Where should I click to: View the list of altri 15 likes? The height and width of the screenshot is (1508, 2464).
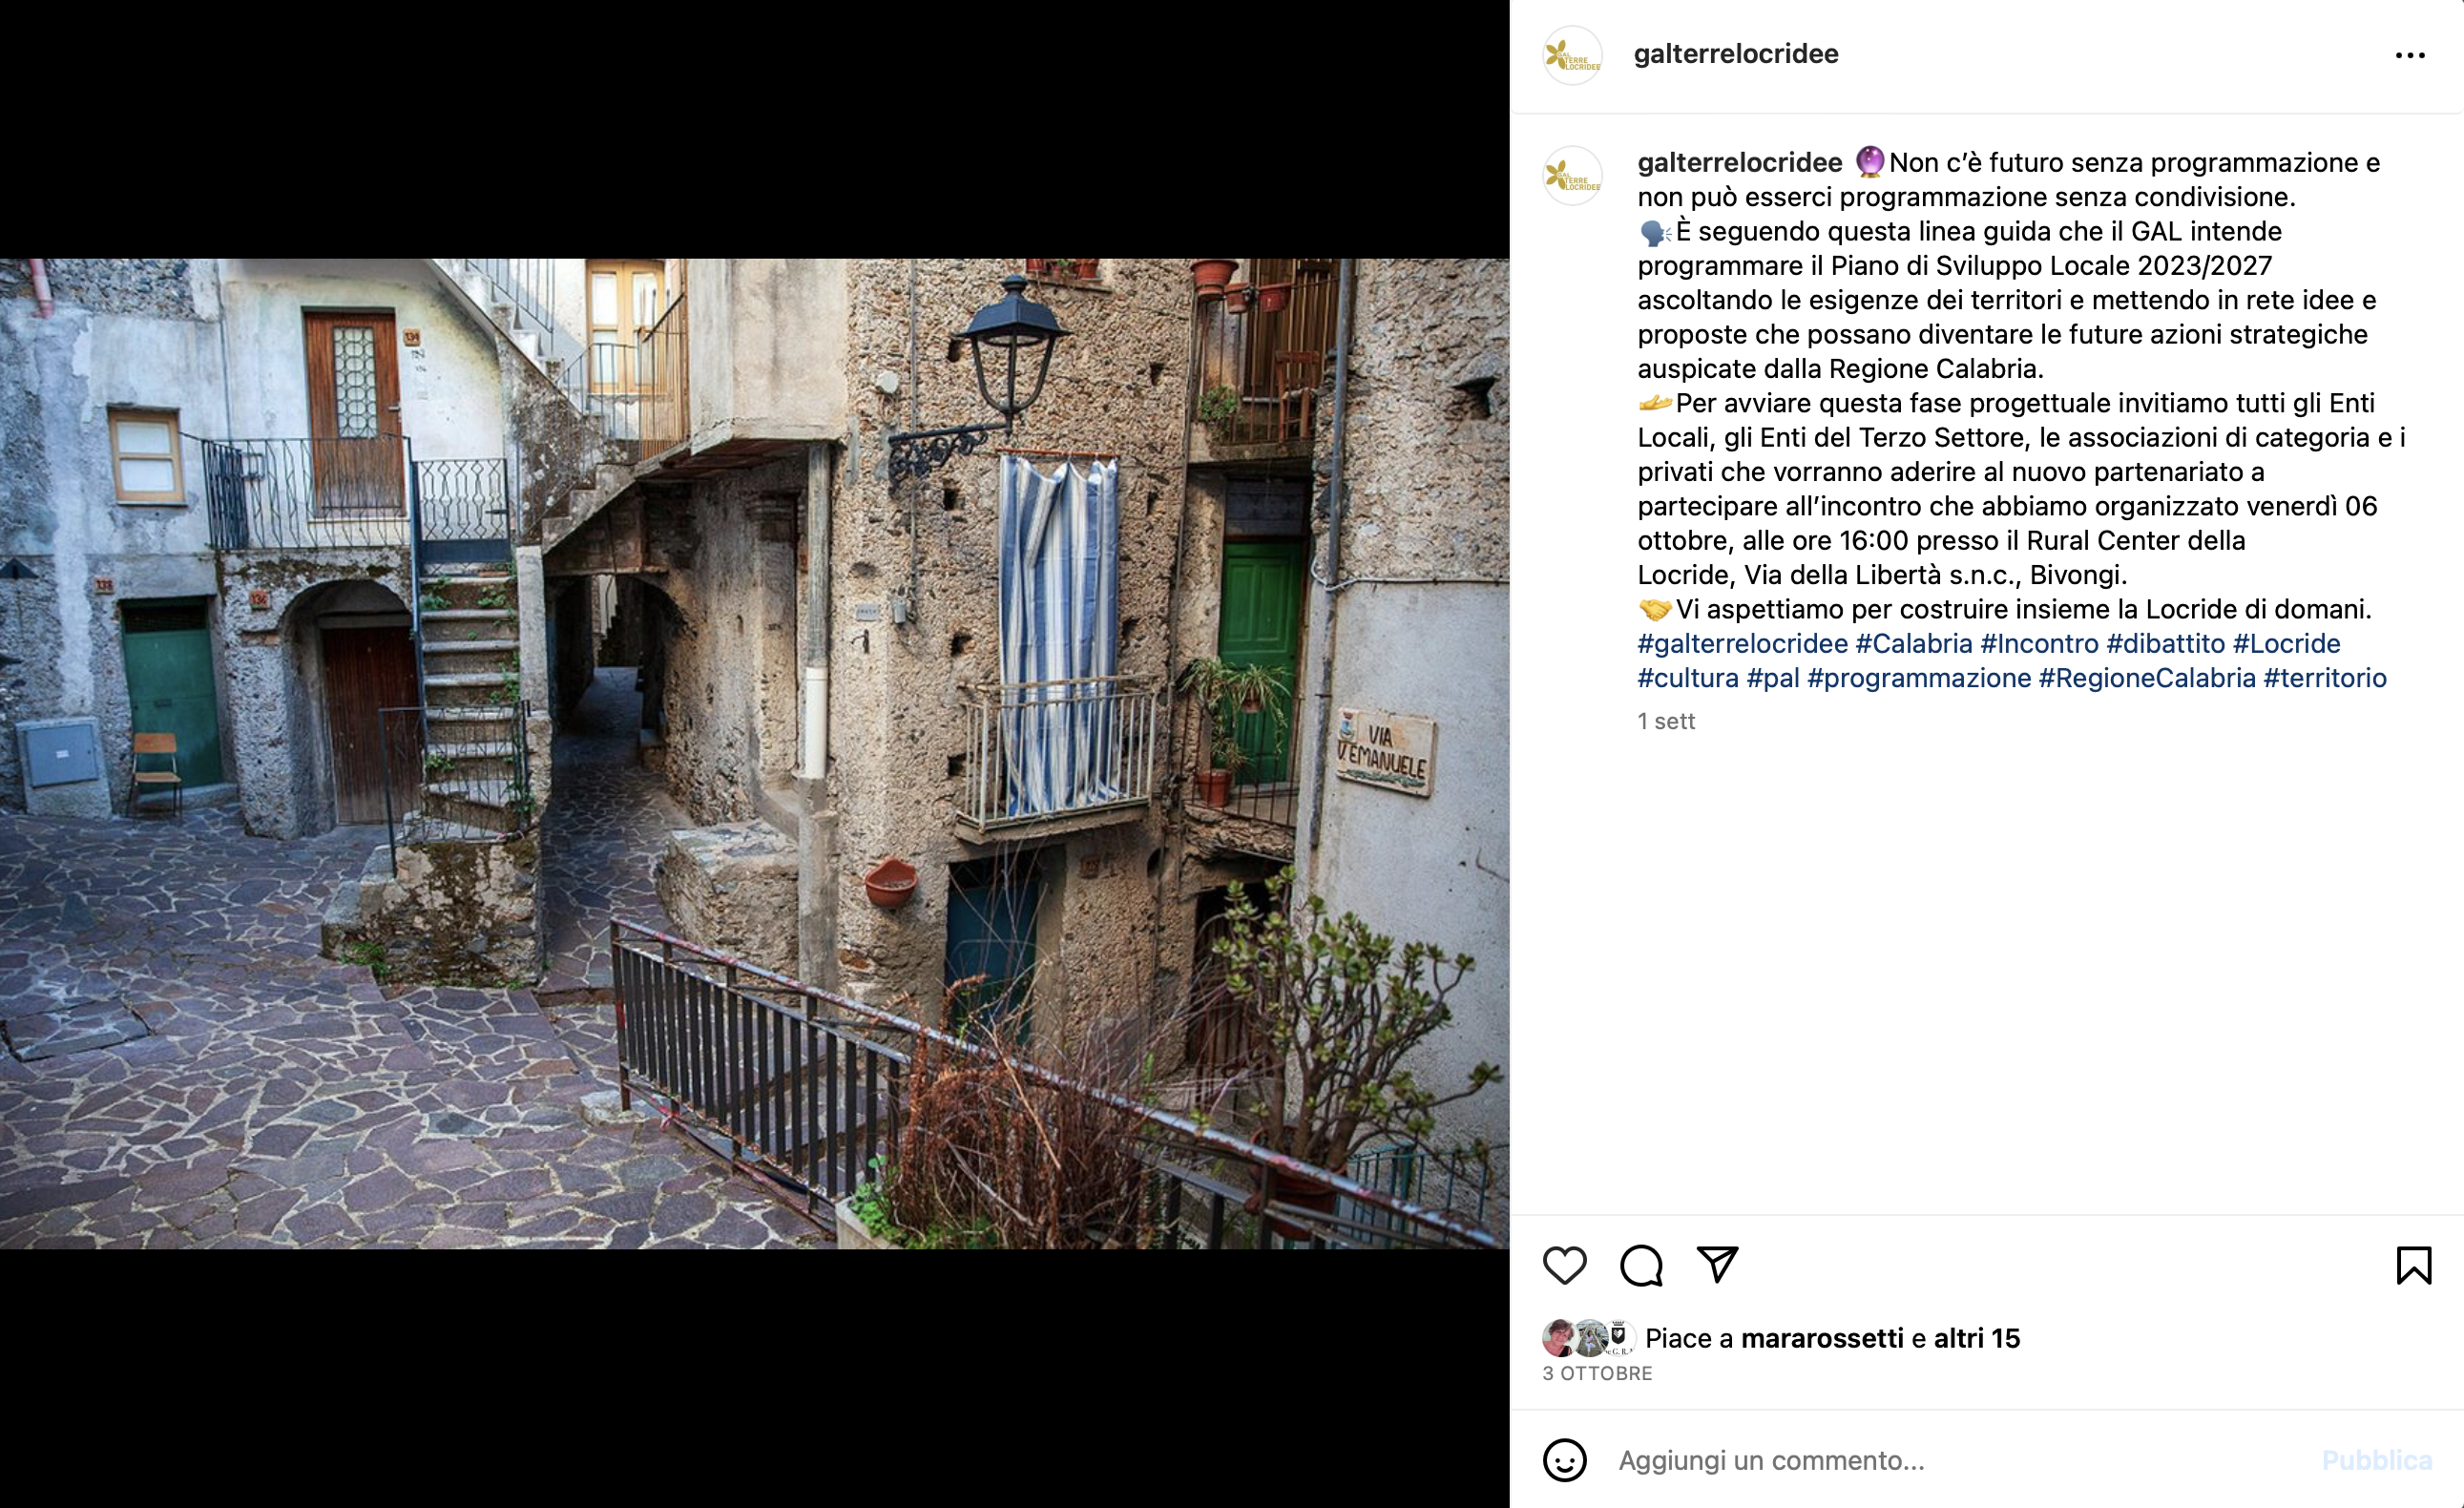coord(1977,1338)
